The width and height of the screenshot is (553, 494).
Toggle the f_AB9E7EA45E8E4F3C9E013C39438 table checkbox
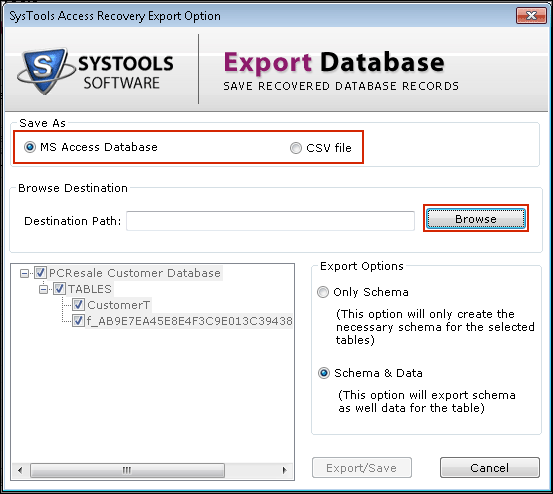tap(78, 321)
